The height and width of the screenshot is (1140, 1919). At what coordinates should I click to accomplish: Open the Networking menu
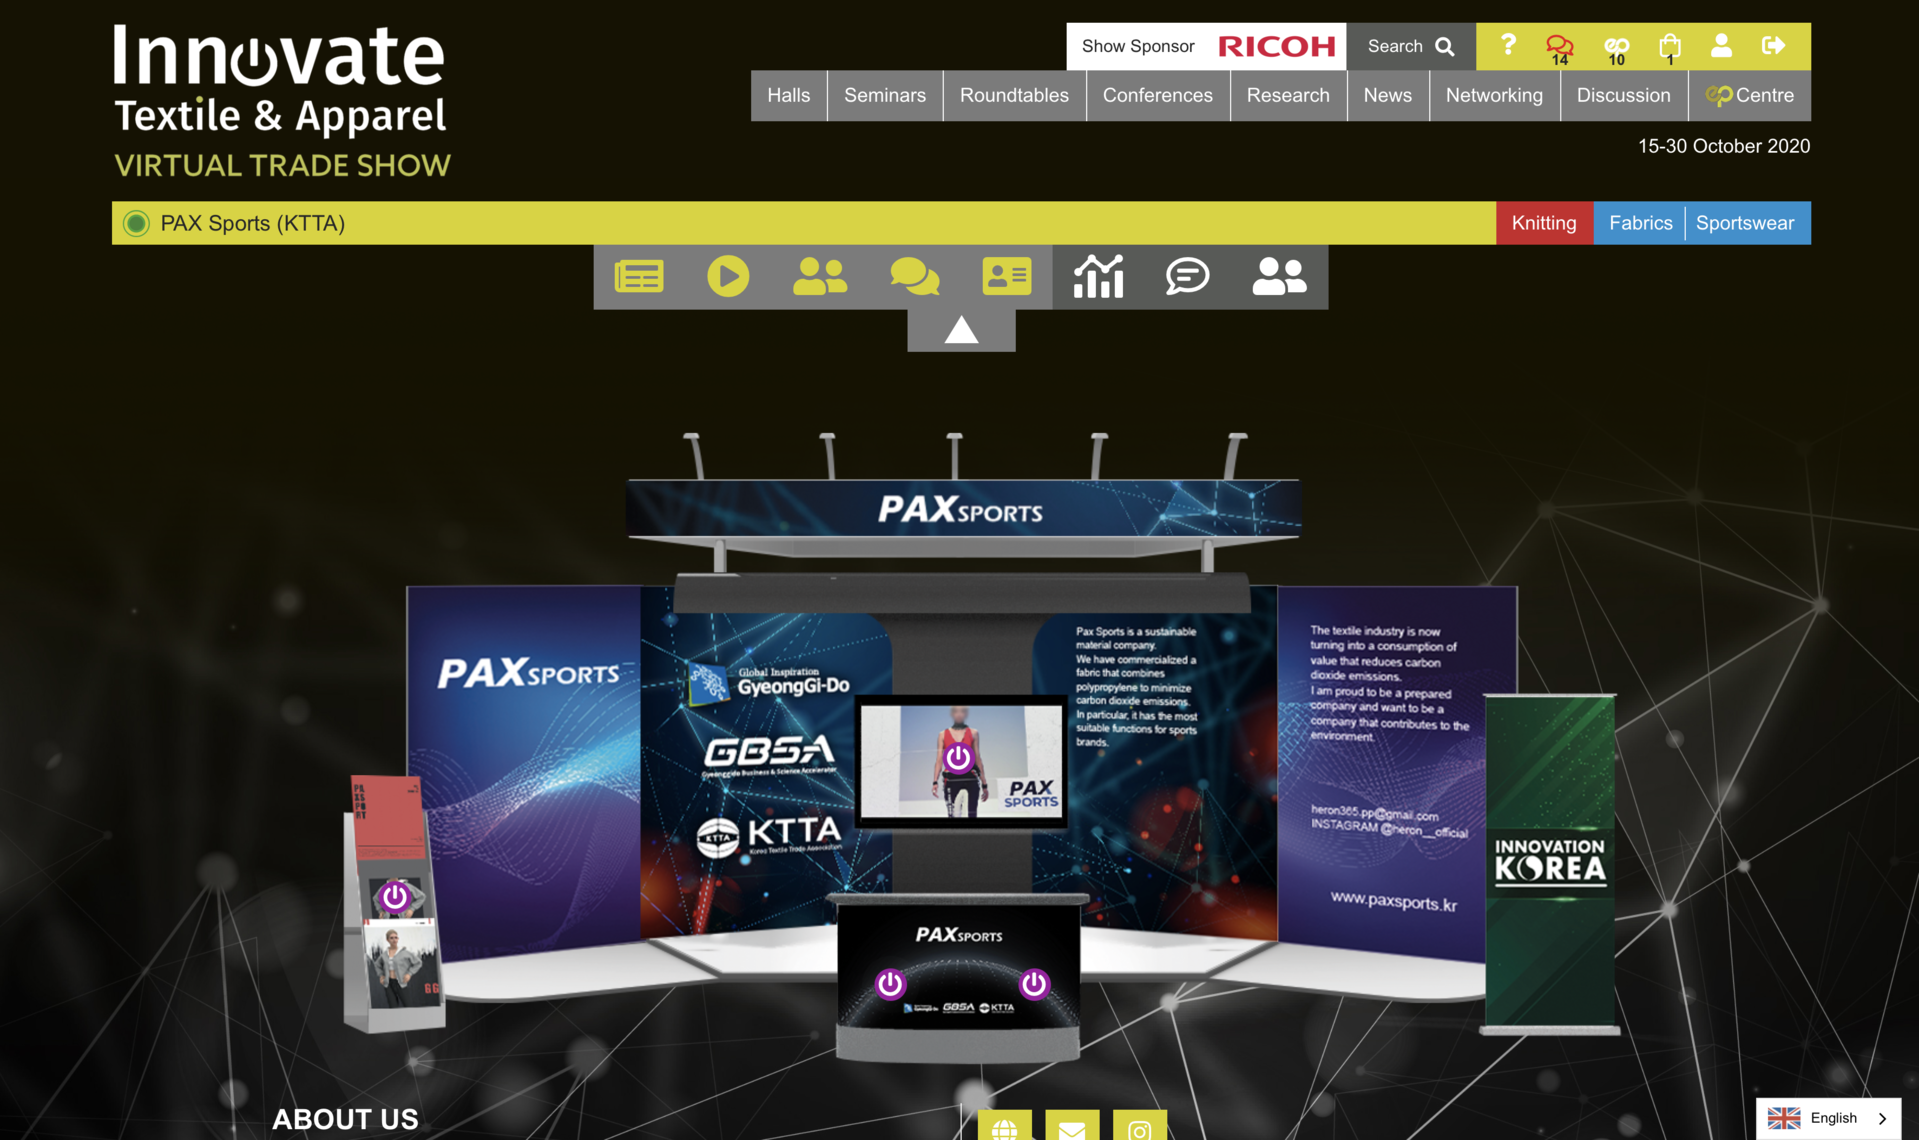[x=1494, y=96]
